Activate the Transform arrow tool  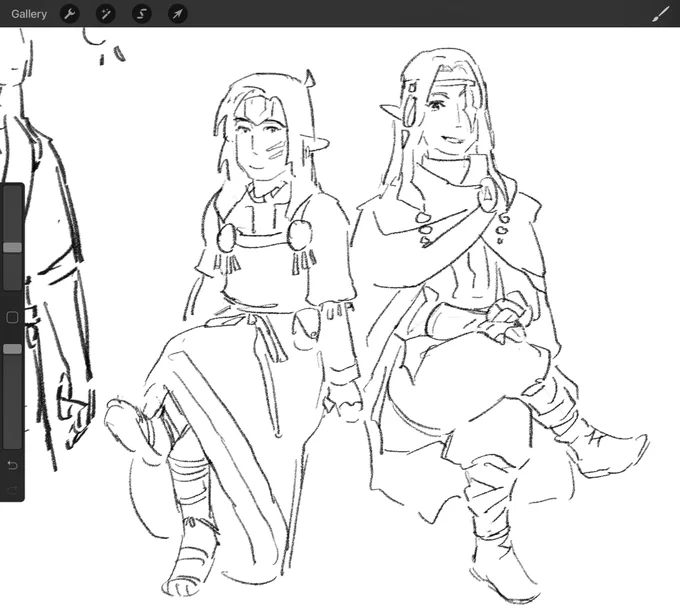(178, 14)
